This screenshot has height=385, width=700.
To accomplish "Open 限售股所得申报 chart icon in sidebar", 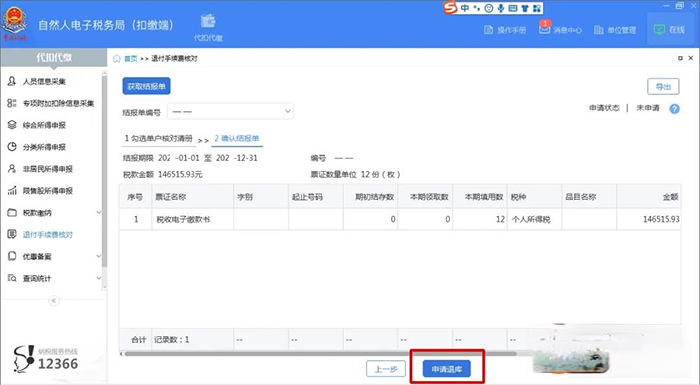I will [x=12, y=191].
